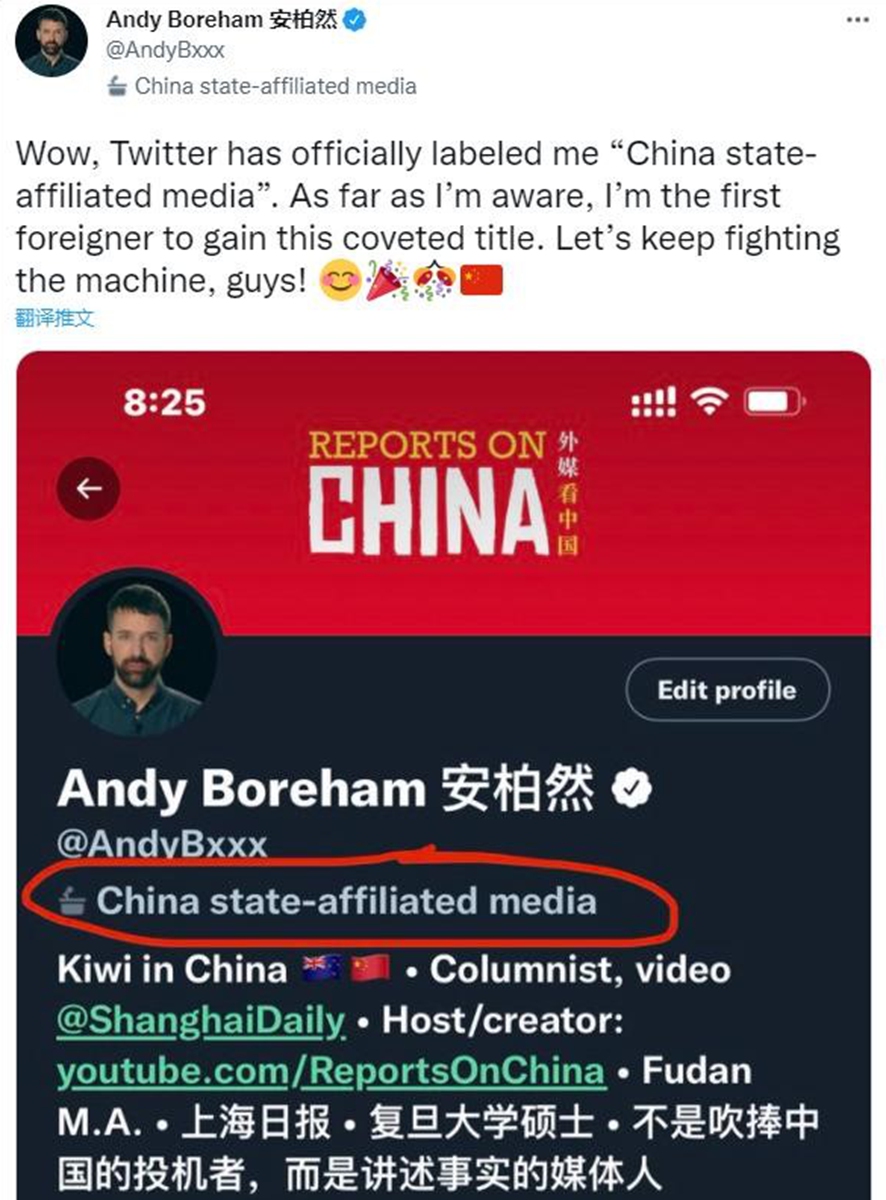Click the Edit profile button
The image size is (886, 1200).
[x=727, y=690]
